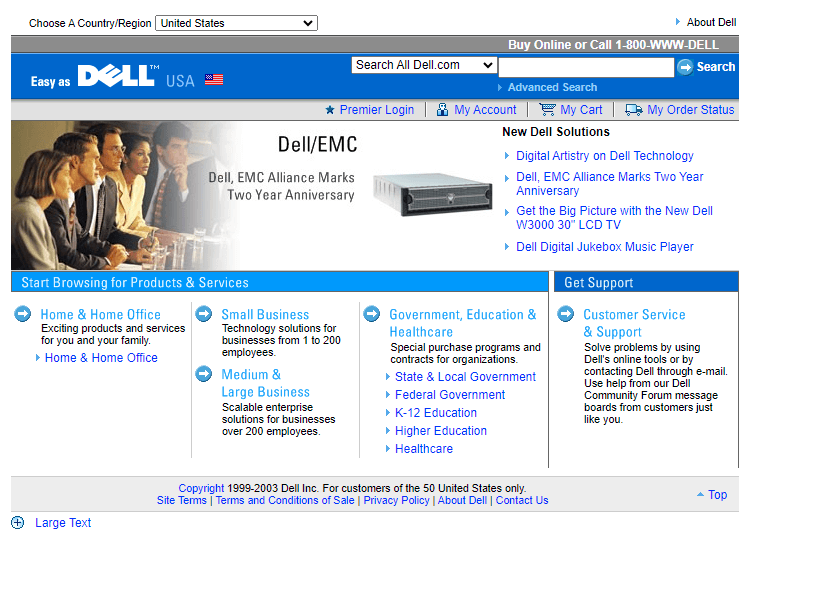Open Government, Education & Healthcare heading link
Screen dimensions: 830x600
(x=463, y=323)
